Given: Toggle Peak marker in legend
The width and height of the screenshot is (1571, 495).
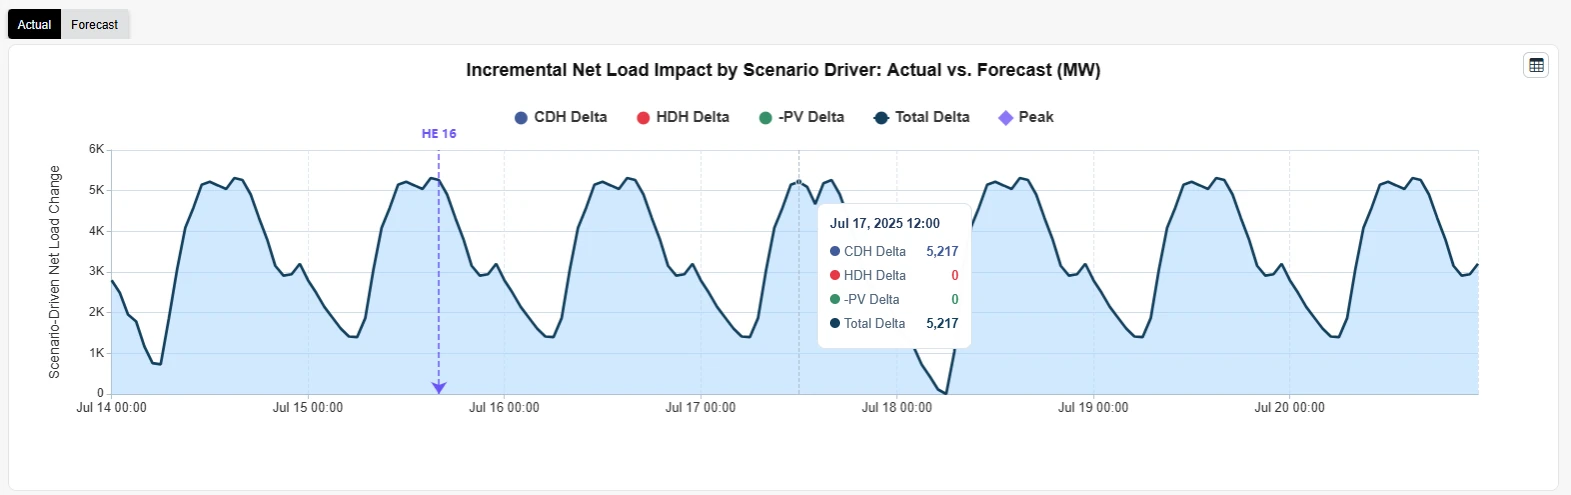Looking at the screenshot, I should tap(1026, 117).
